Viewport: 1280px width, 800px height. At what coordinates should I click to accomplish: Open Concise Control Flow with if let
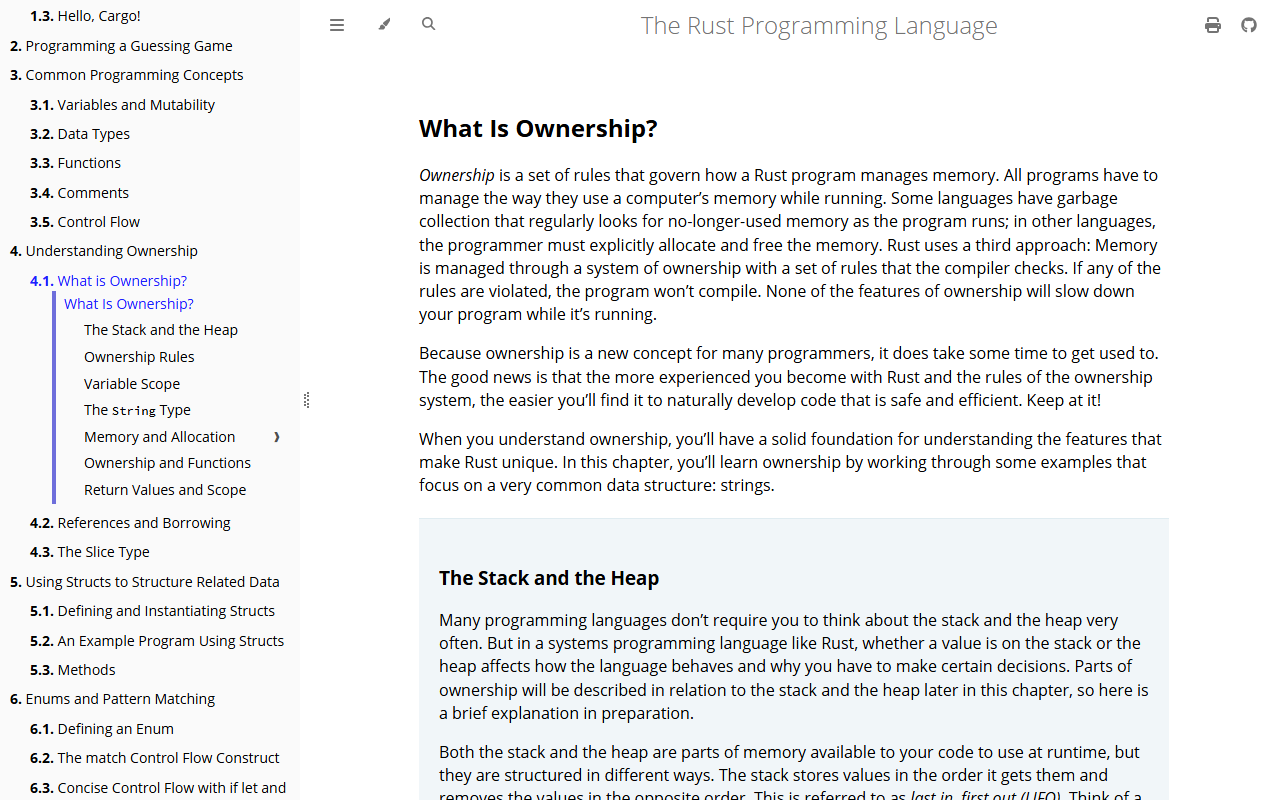[x=158, y=788]
